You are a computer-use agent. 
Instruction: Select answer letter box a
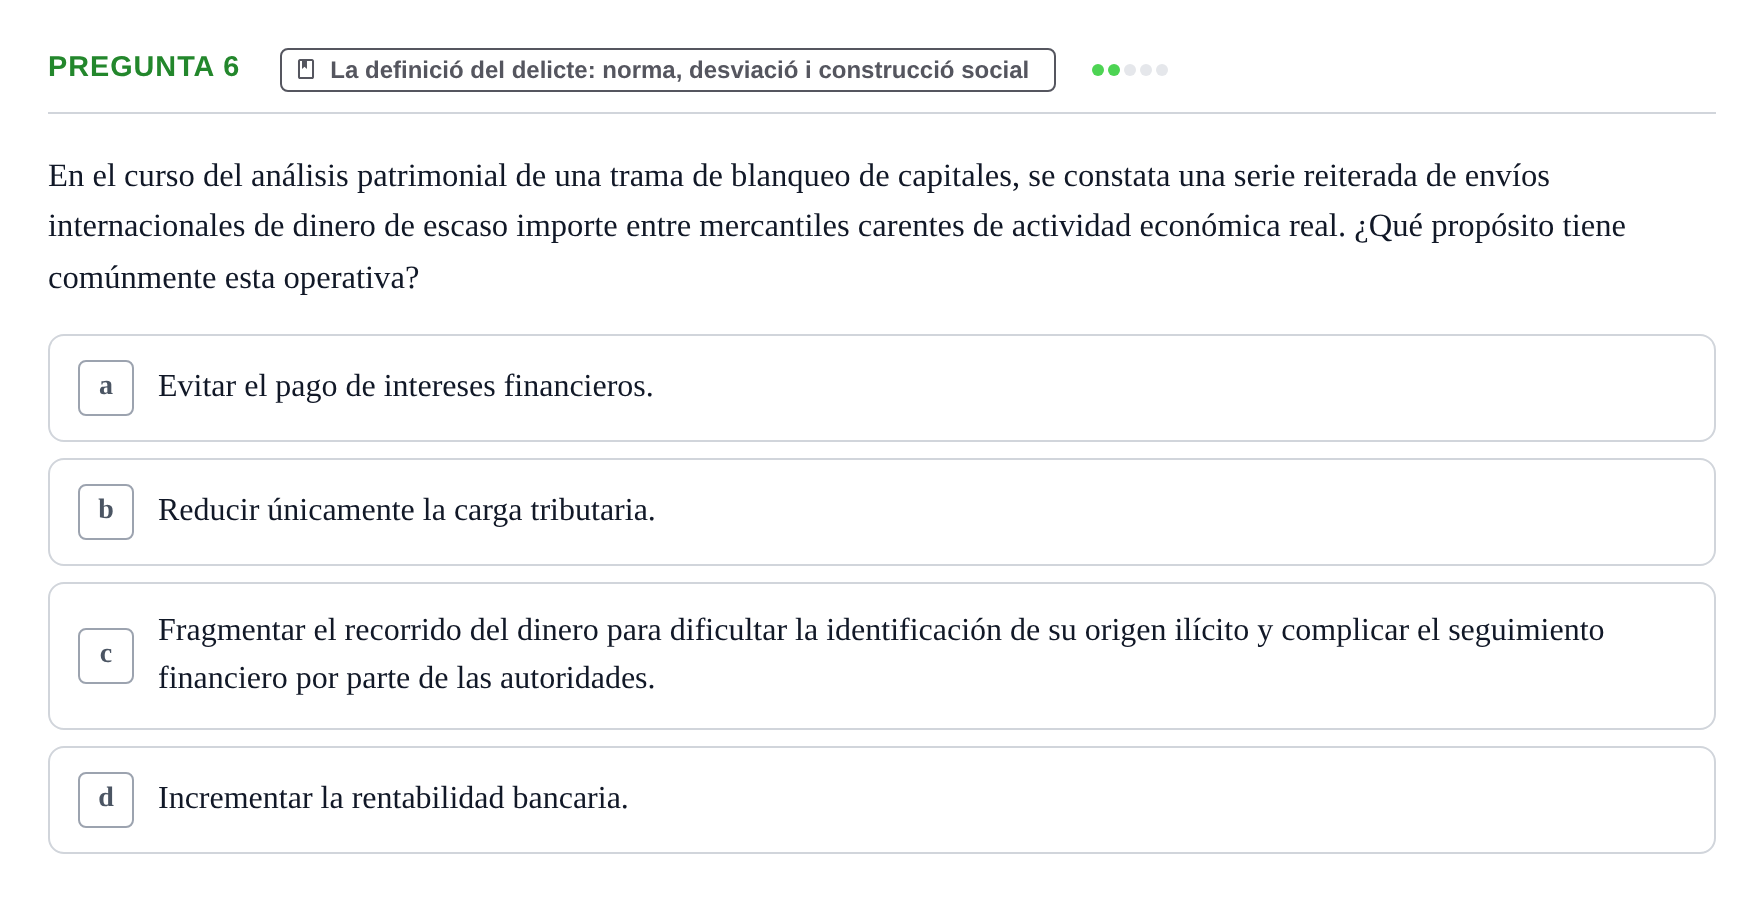[106, 388]
